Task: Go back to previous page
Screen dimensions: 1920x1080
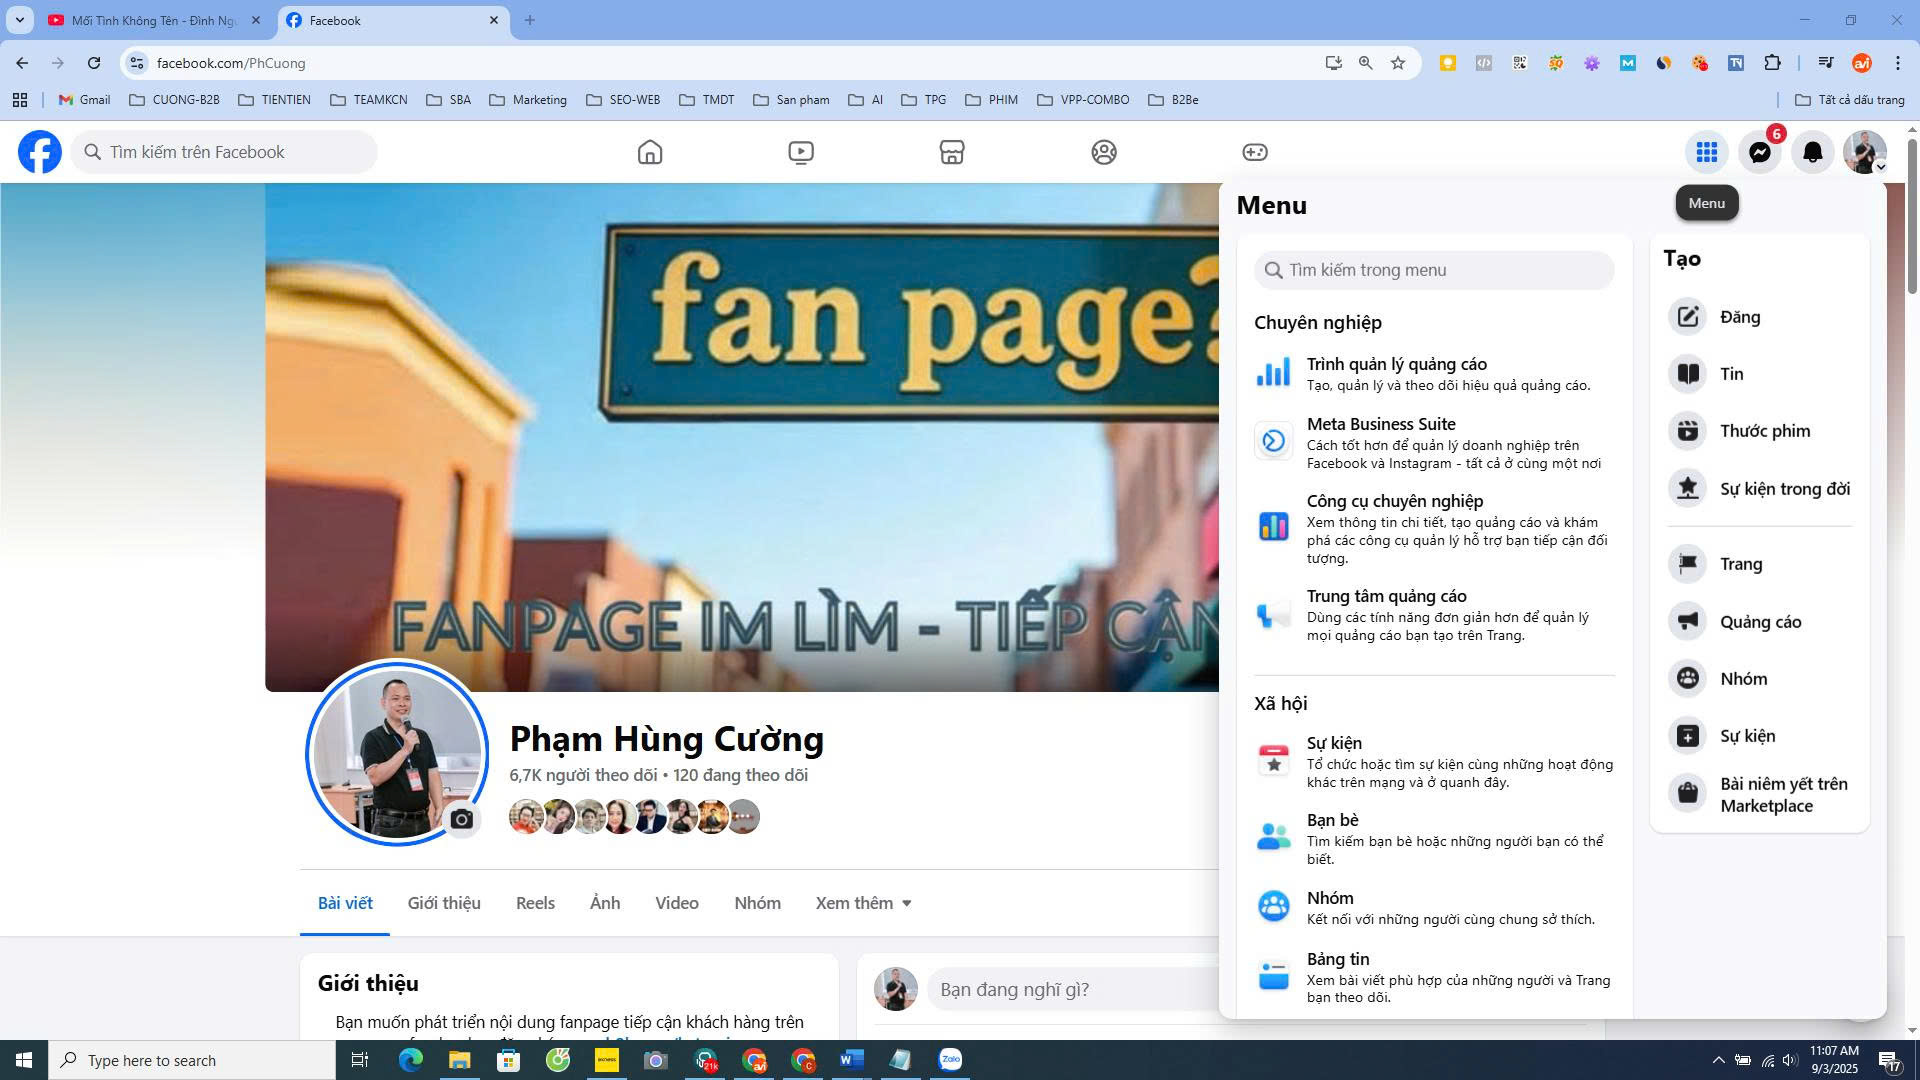Action: click(x=22, y=63)
